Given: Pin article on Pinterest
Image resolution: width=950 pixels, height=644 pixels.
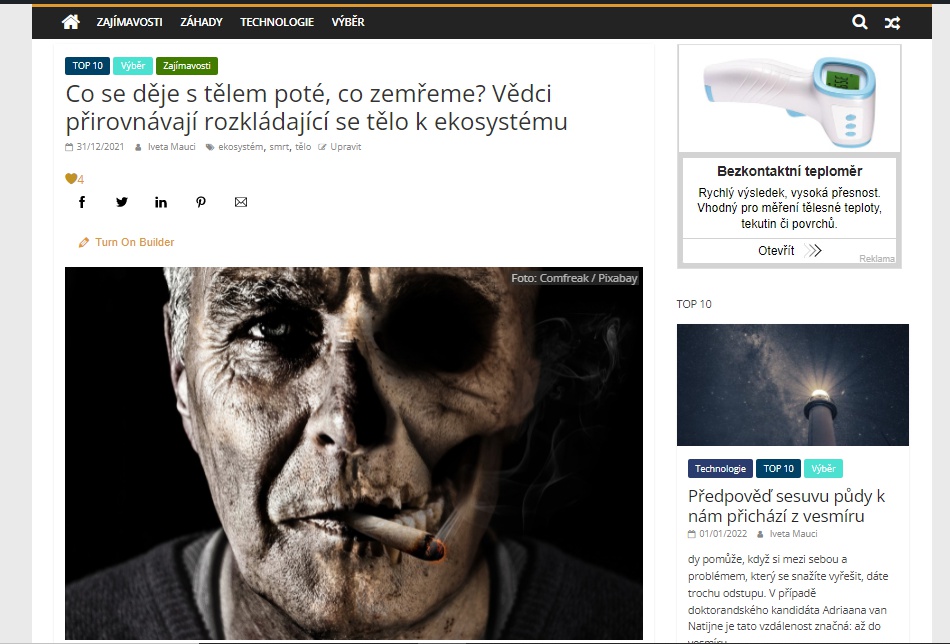Looking at the screenshot, I should tap(201, 202).
